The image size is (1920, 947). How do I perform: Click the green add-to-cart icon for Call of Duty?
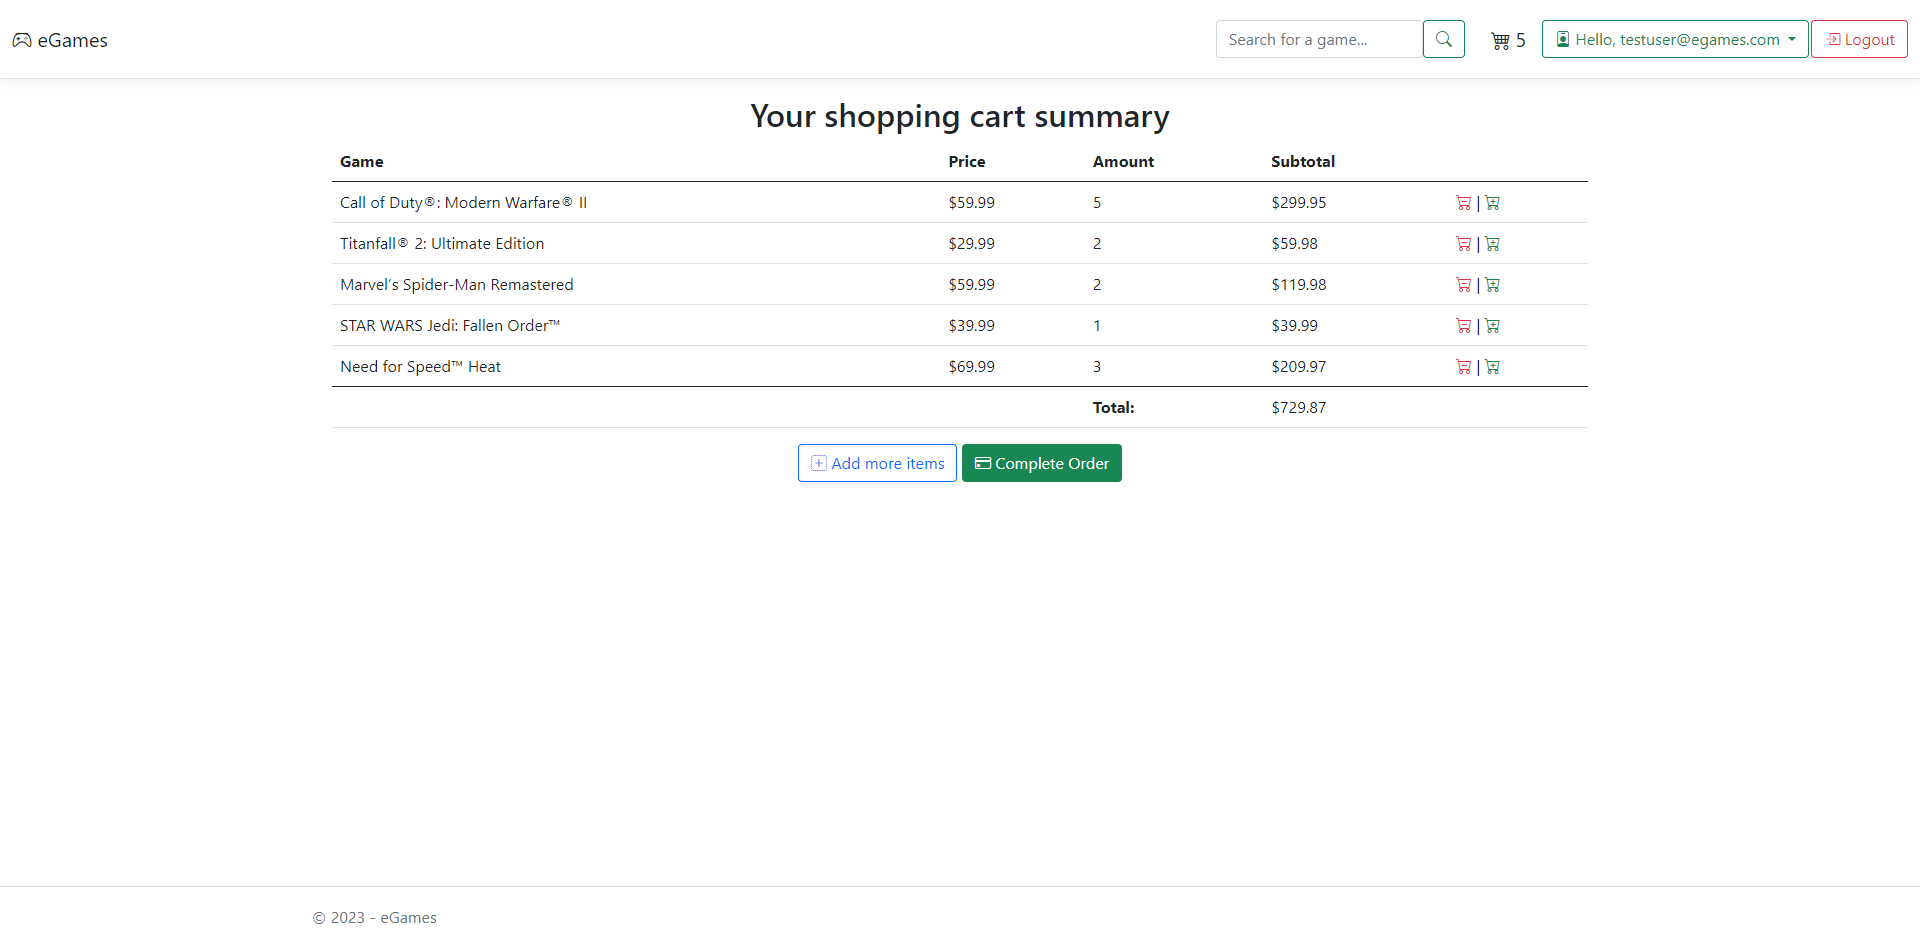[x=1492, y=203]
